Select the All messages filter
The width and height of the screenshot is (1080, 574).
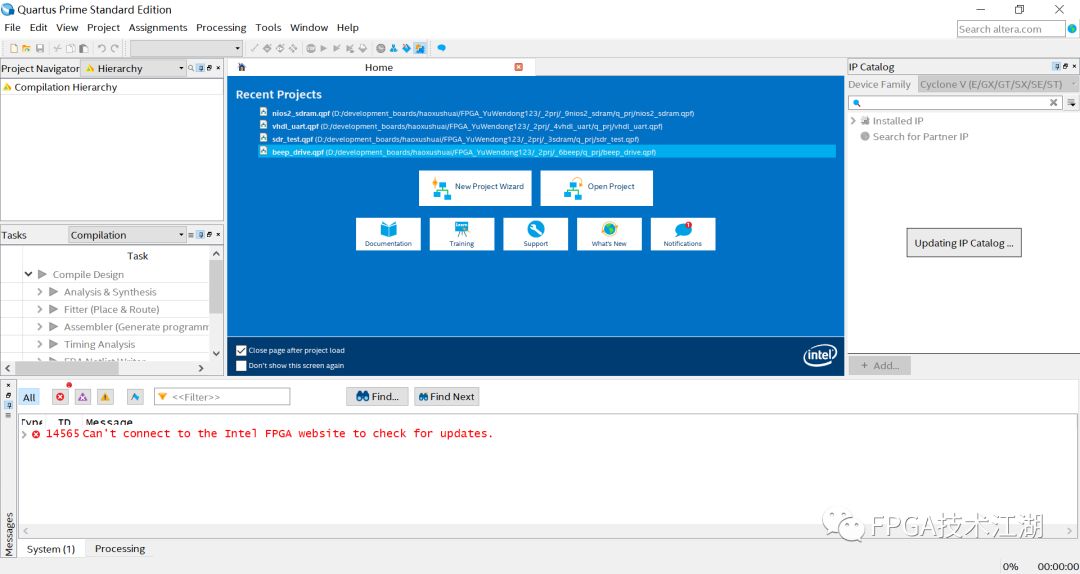[x=29, y=398]
